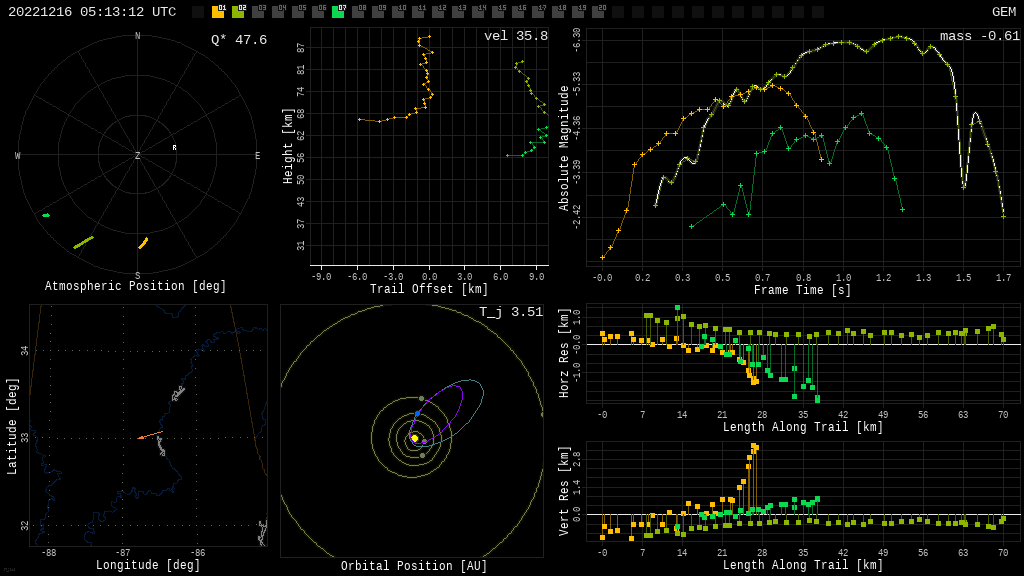Click the Q* 47.6 value
The image size is (1024, 576).
point(238,40)
